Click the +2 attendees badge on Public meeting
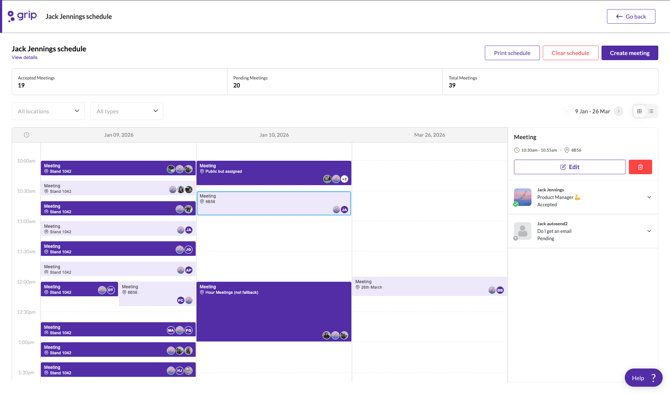The image size is (670, 394). tap(344, 179)
